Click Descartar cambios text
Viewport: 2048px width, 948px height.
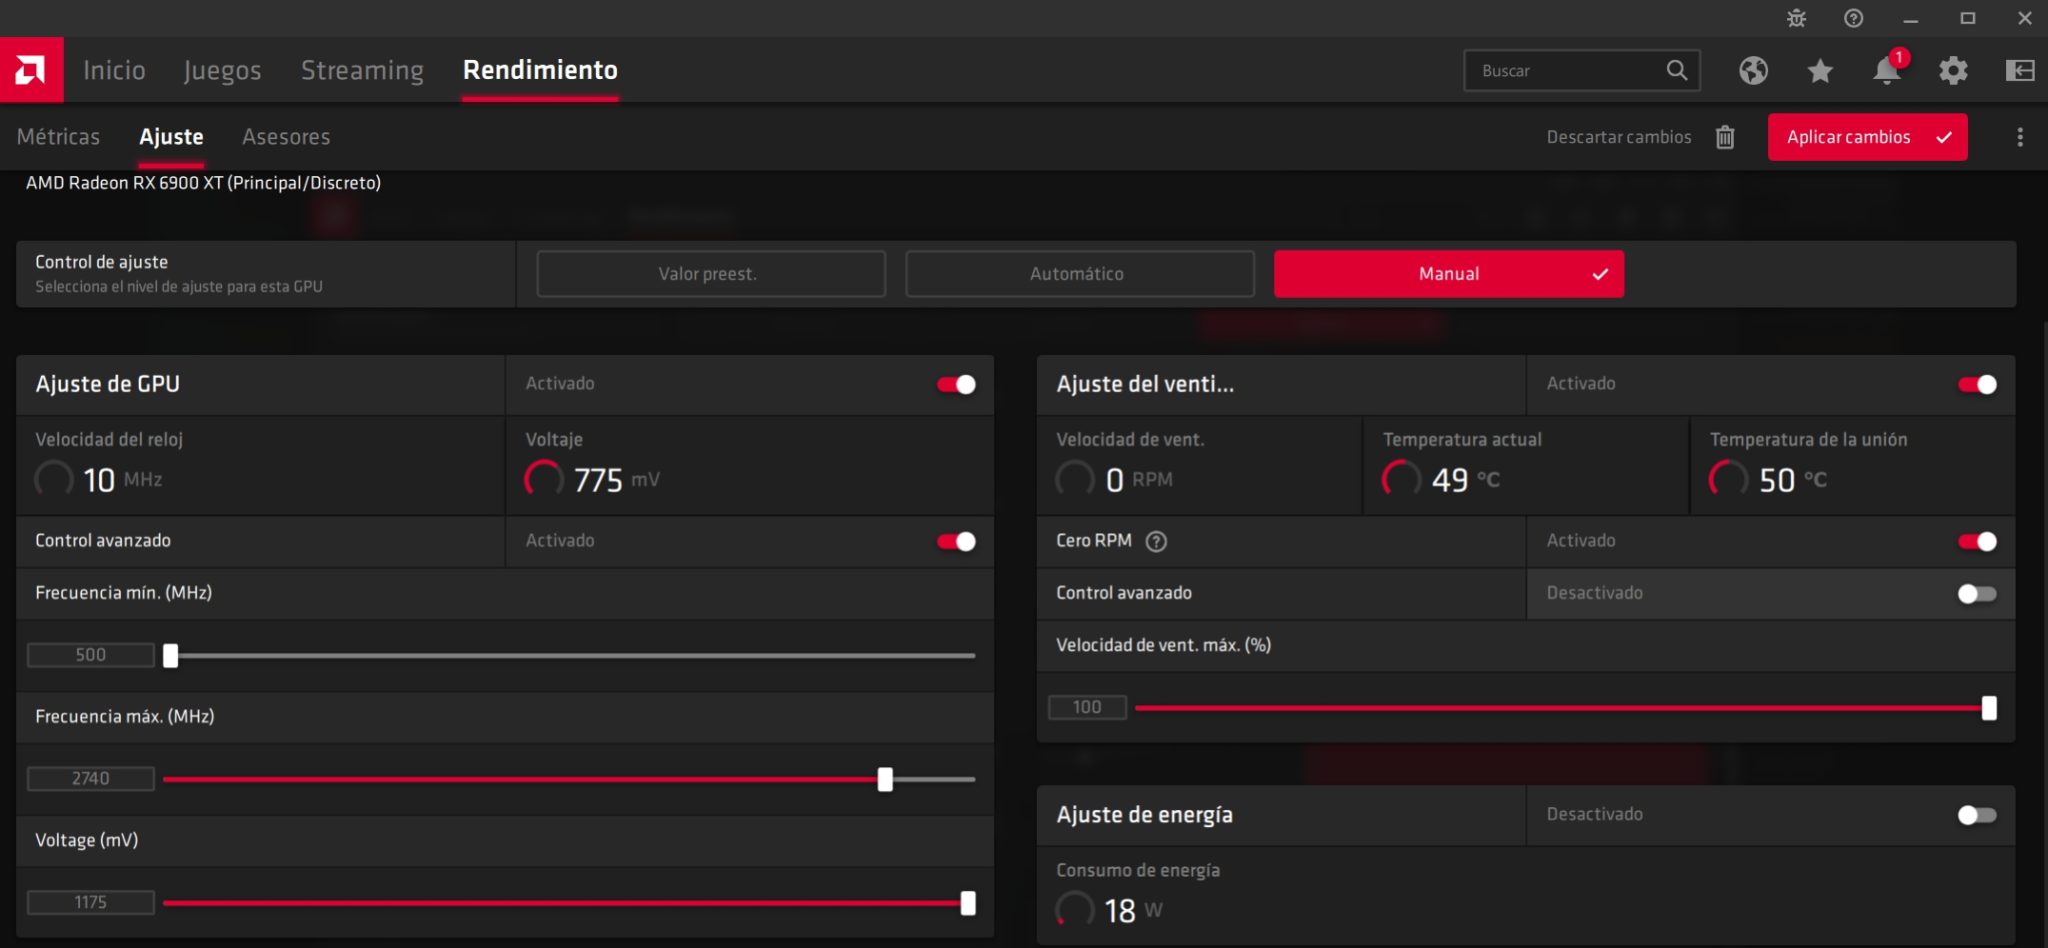coord(1619,137)
